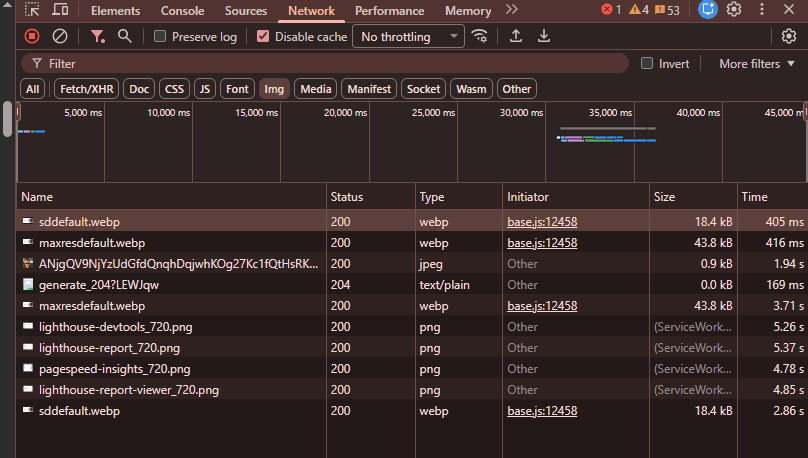This screenshot has width=808, height=458.
Task: Filter requests by Doc type
Action: [139, 89]
